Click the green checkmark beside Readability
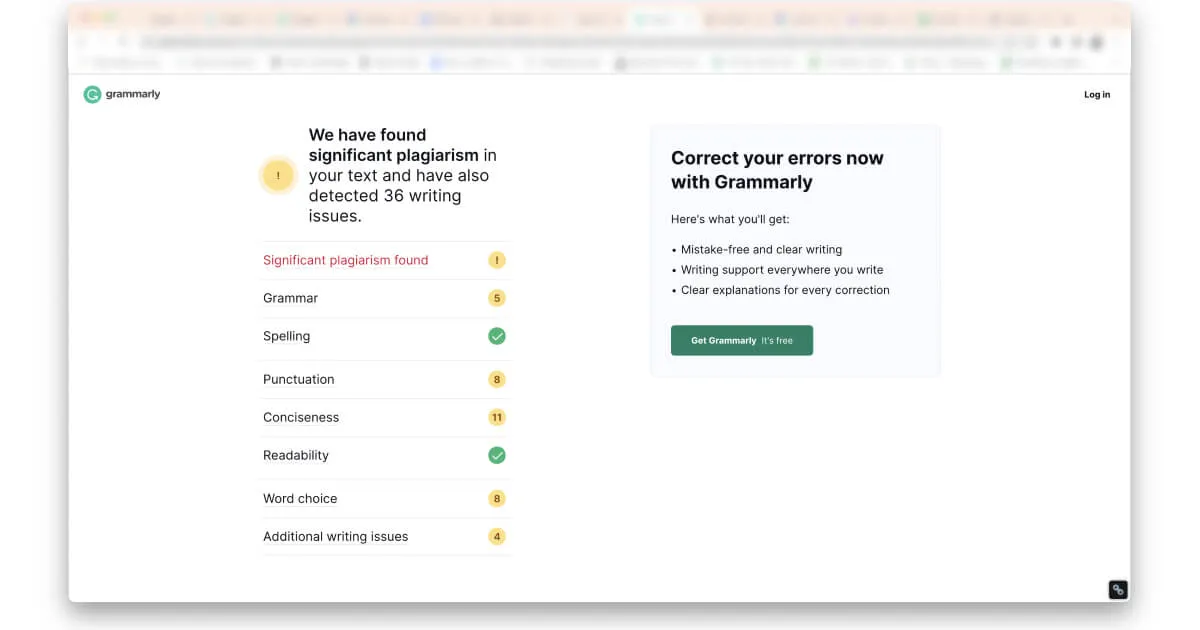The height and width of the screenshot is (630, 1200). (x=497, y=455)
